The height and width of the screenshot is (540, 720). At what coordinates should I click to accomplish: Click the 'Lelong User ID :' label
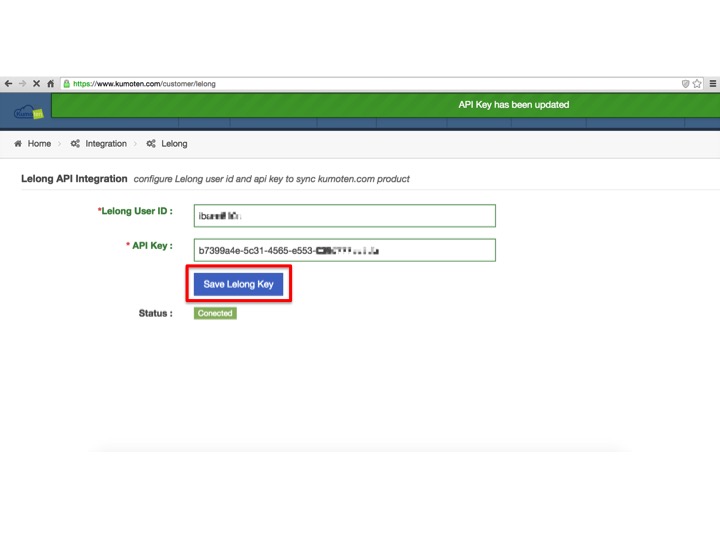135,211
